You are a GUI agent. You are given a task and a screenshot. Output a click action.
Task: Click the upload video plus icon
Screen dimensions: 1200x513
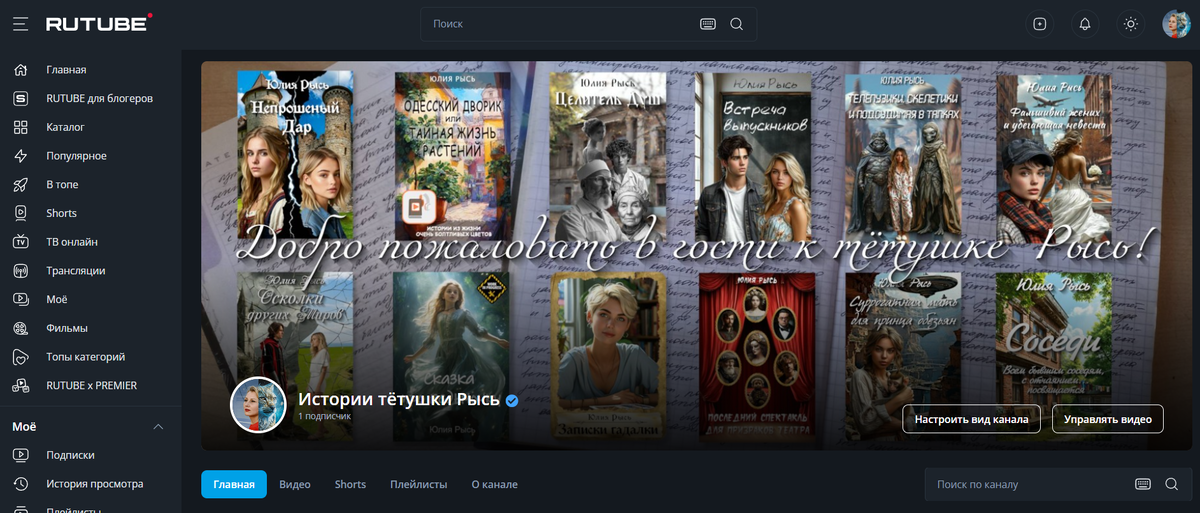1039,24
